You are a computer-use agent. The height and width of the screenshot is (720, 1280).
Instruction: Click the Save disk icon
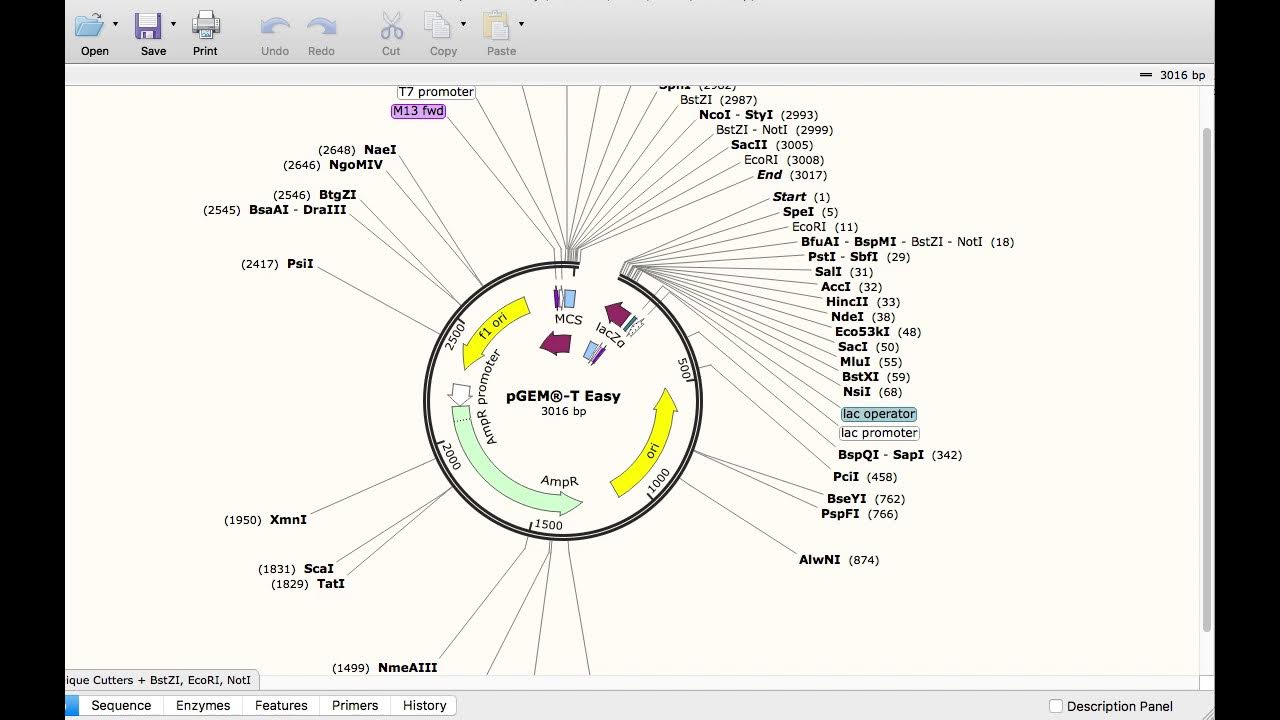tap(148, 26)
